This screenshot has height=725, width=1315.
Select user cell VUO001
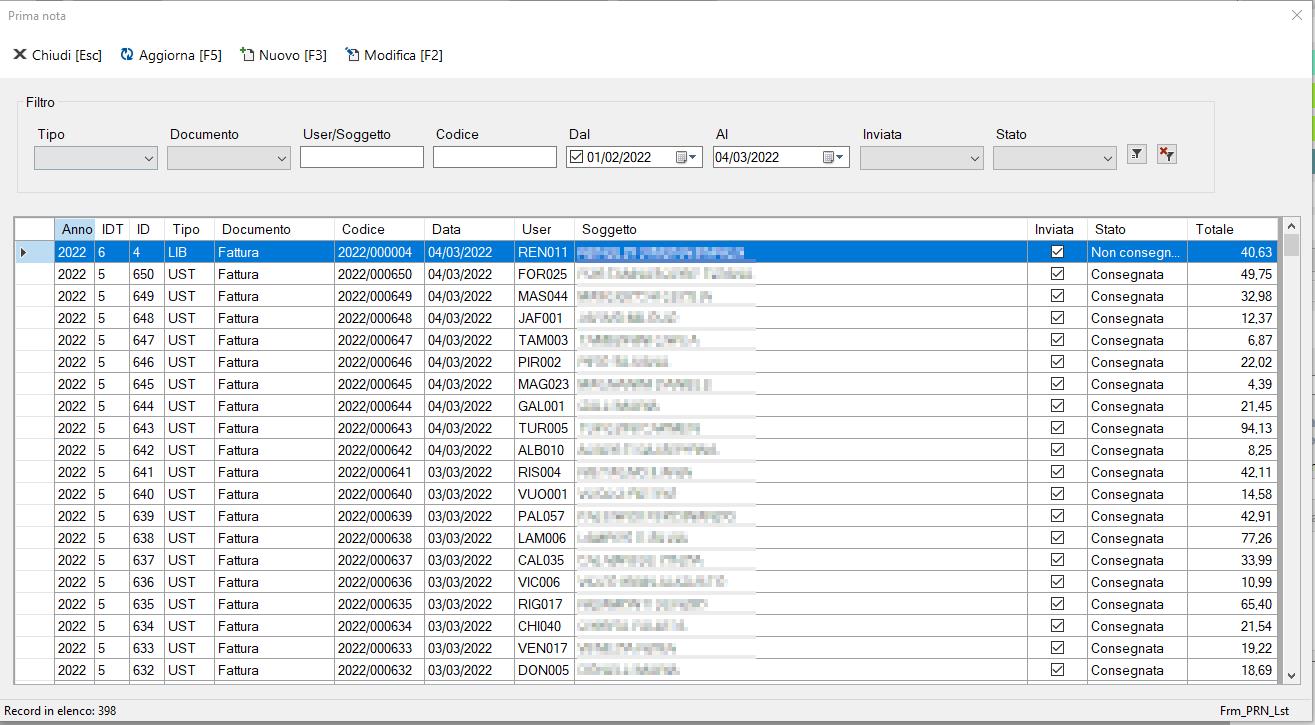tap(544, 494)
